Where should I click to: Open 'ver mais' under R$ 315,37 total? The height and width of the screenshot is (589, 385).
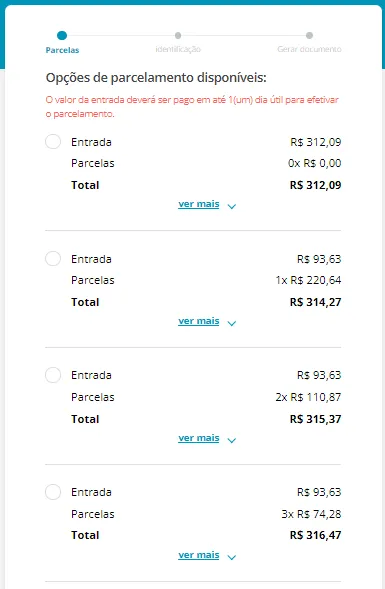click(199, 438)
